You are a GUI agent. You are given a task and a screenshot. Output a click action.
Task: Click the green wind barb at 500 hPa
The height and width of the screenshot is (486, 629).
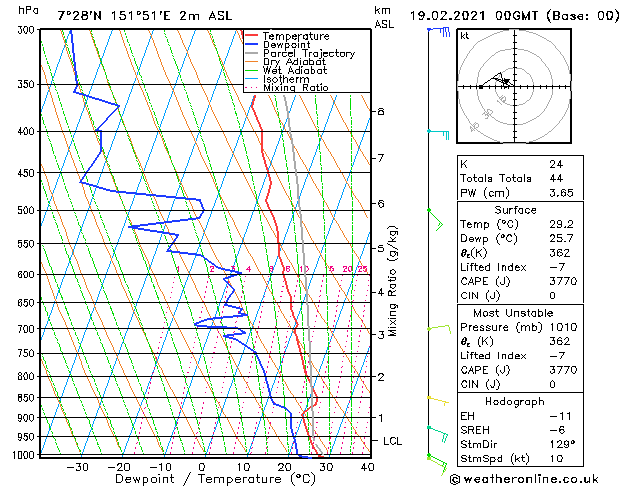pos(435,219)
